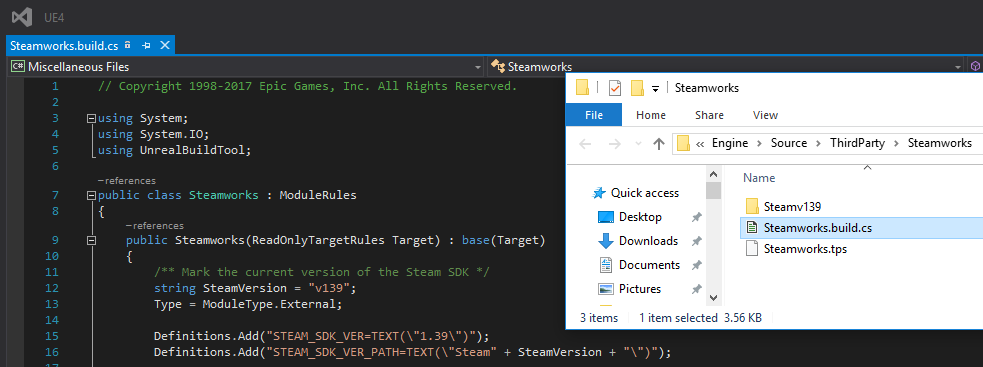This screenshot has height=367, width=983.
Task: Click the Explorer forward arrow
Action: click(614, 144)
